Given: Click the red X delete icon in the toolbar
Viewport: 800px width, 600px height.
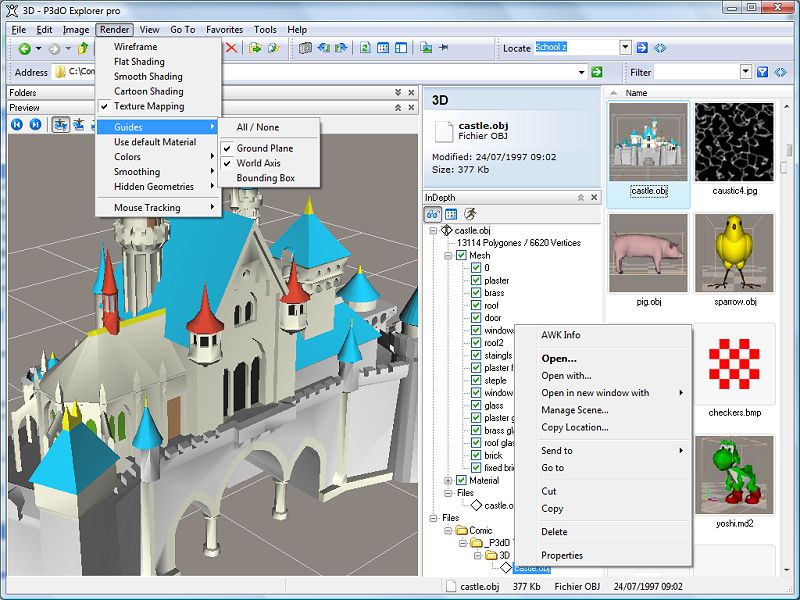Looking at the screenshot, I should click(231, 48).
